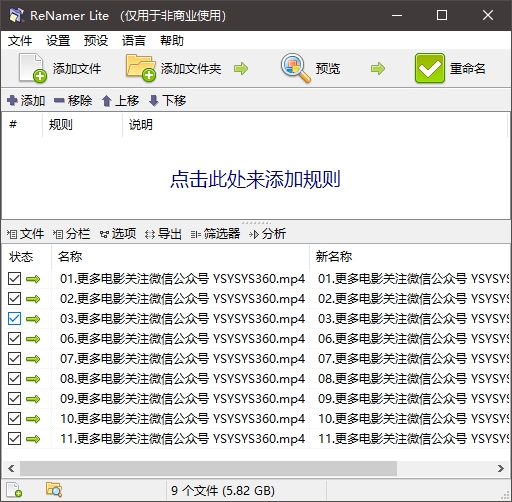The height and width of the screenshot is (502, 512).
Task: Uncheck the file starting with 01.
Action: click(x=14, y=279)
